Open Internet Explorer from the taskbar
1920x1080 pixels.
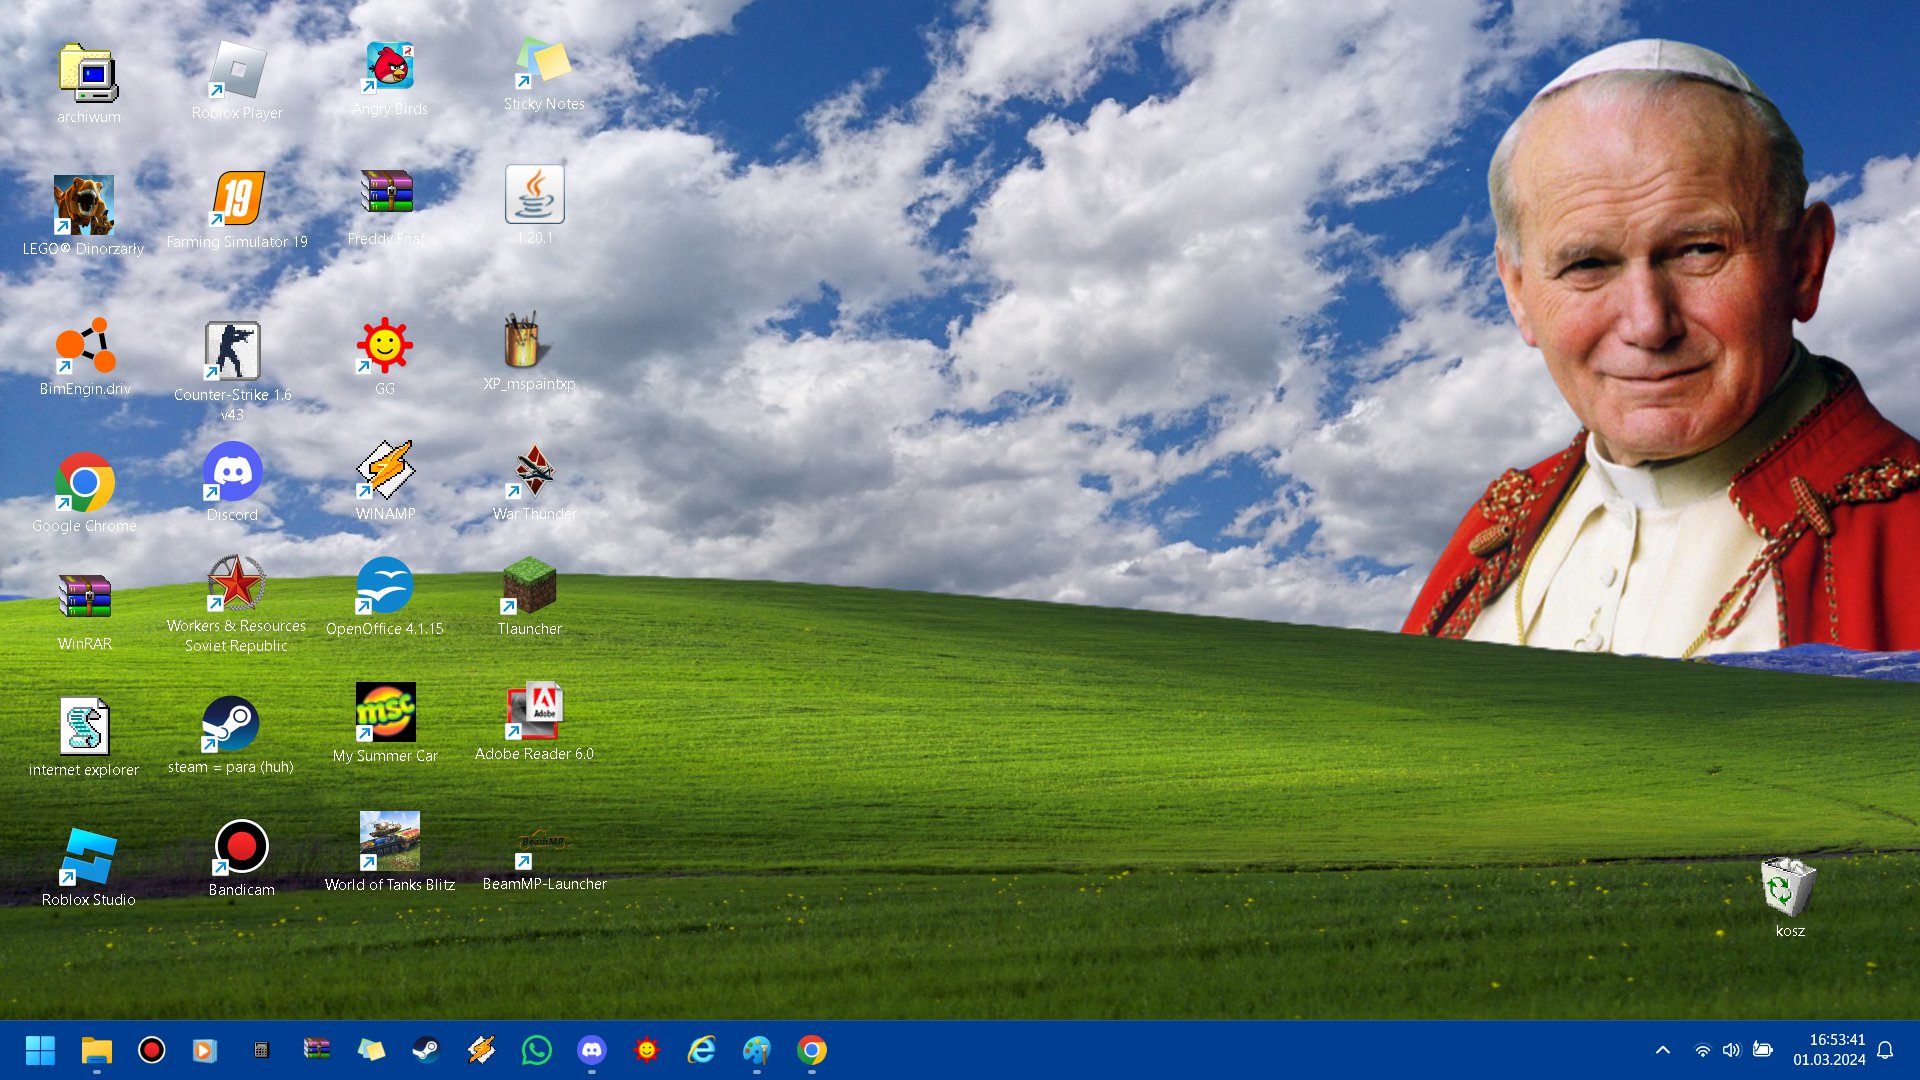pos(702,1050)
